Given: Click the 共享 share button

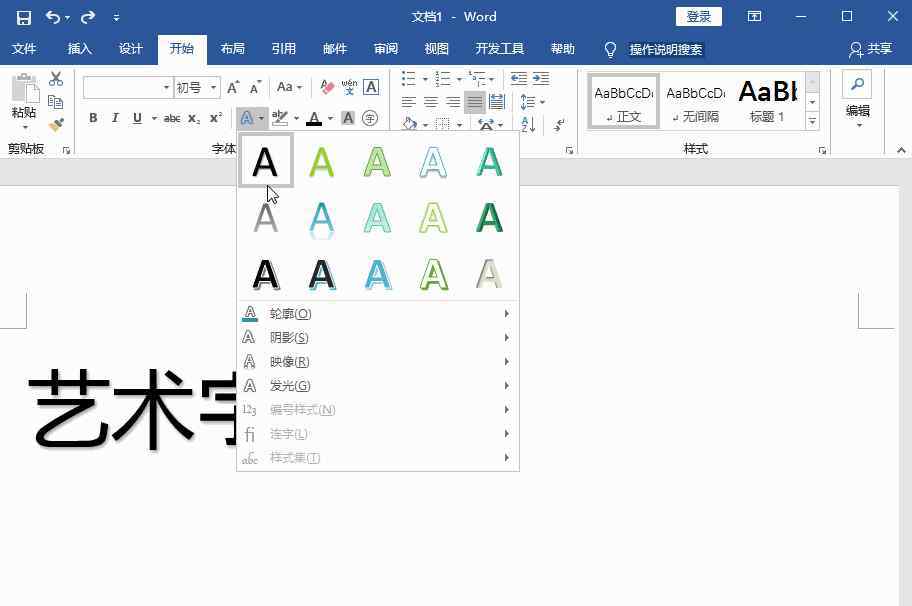Looking at the screenshot, I should coord(870,49).
